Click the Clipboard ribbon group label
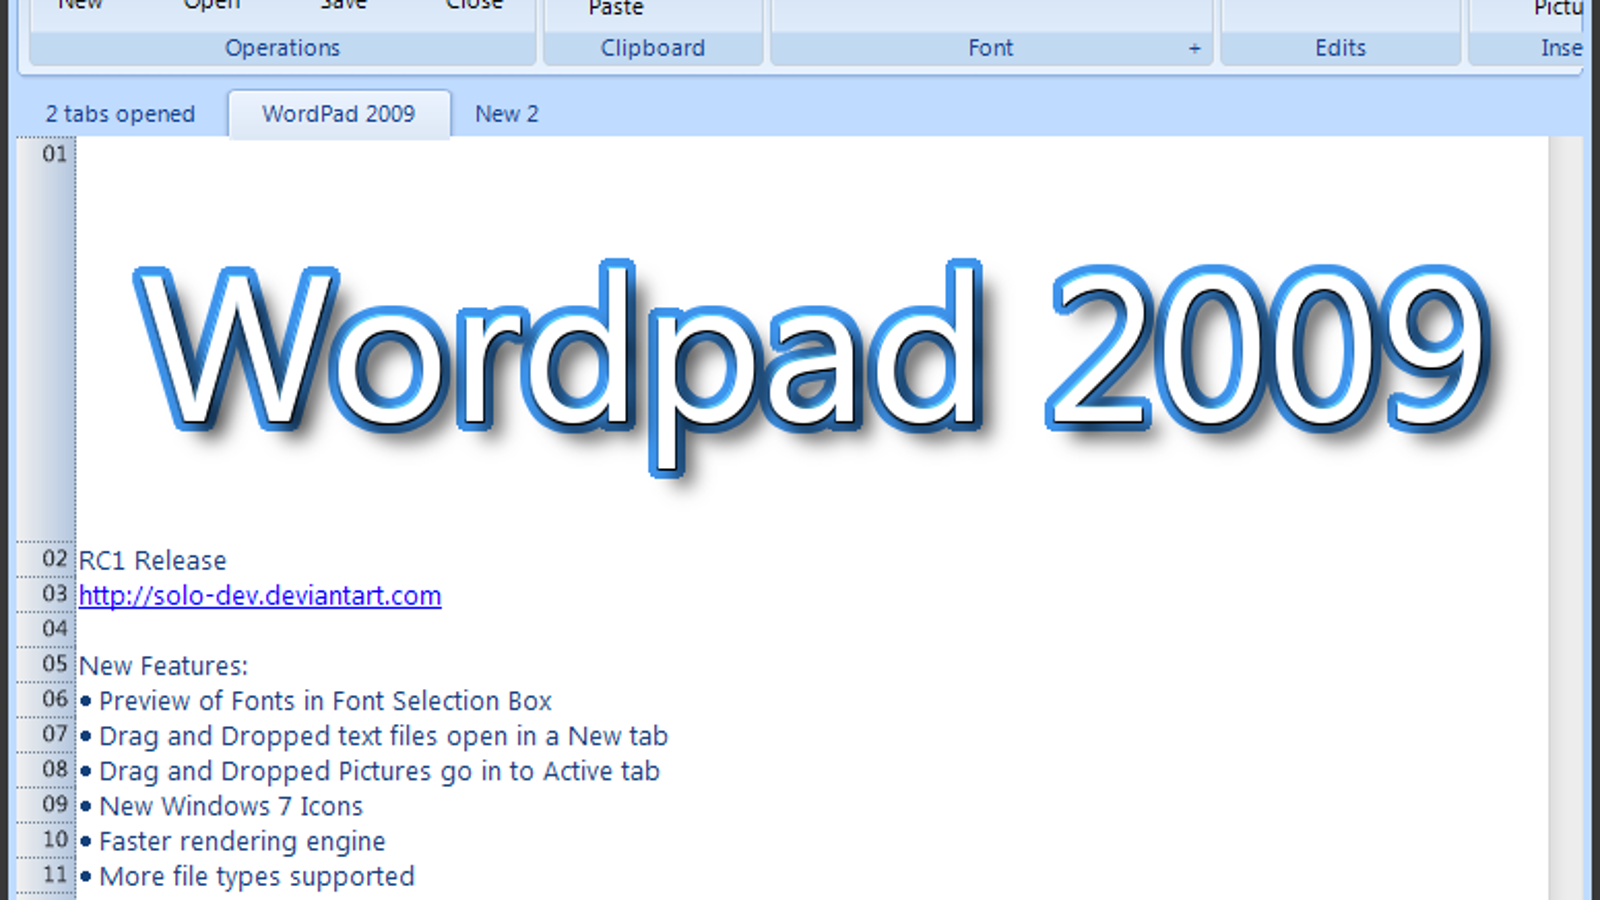 tap(653, 48)
